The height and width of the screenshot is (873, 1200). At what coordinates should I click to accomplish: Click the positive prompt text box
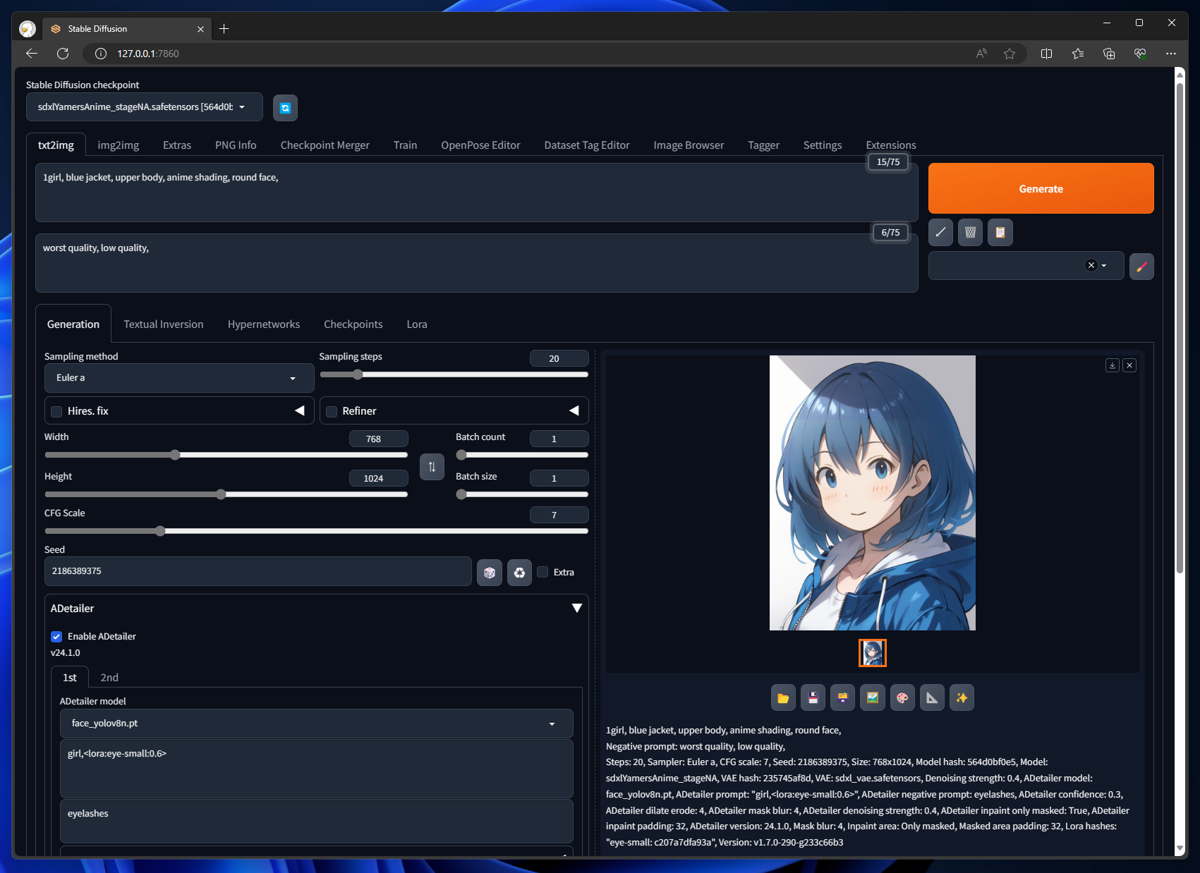point(476,192)
